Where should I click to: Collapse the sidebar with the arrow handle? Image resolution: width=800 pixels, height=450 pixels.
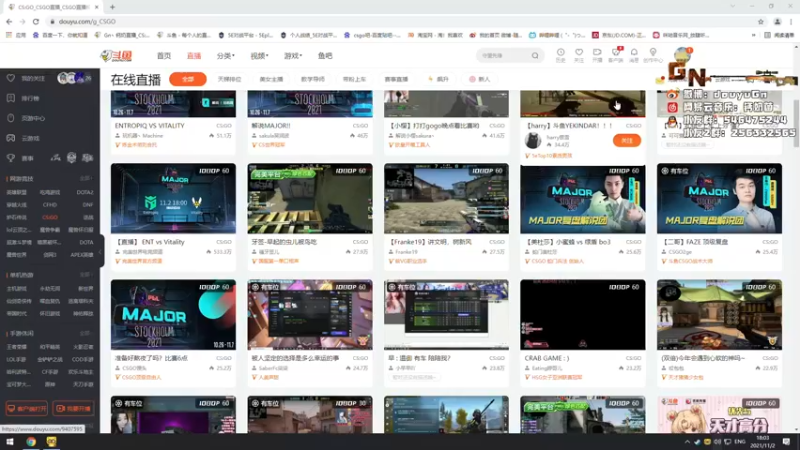[x=101, y=251]
